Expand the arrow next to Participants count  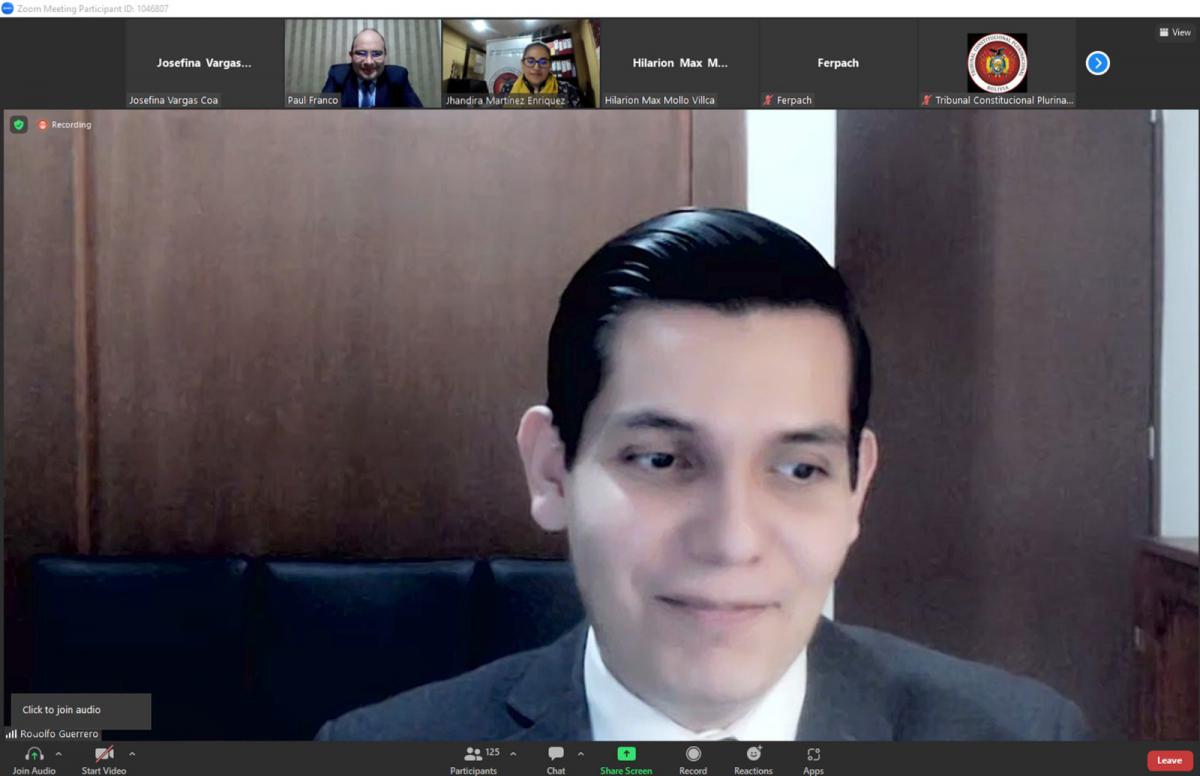coord(513,754)
